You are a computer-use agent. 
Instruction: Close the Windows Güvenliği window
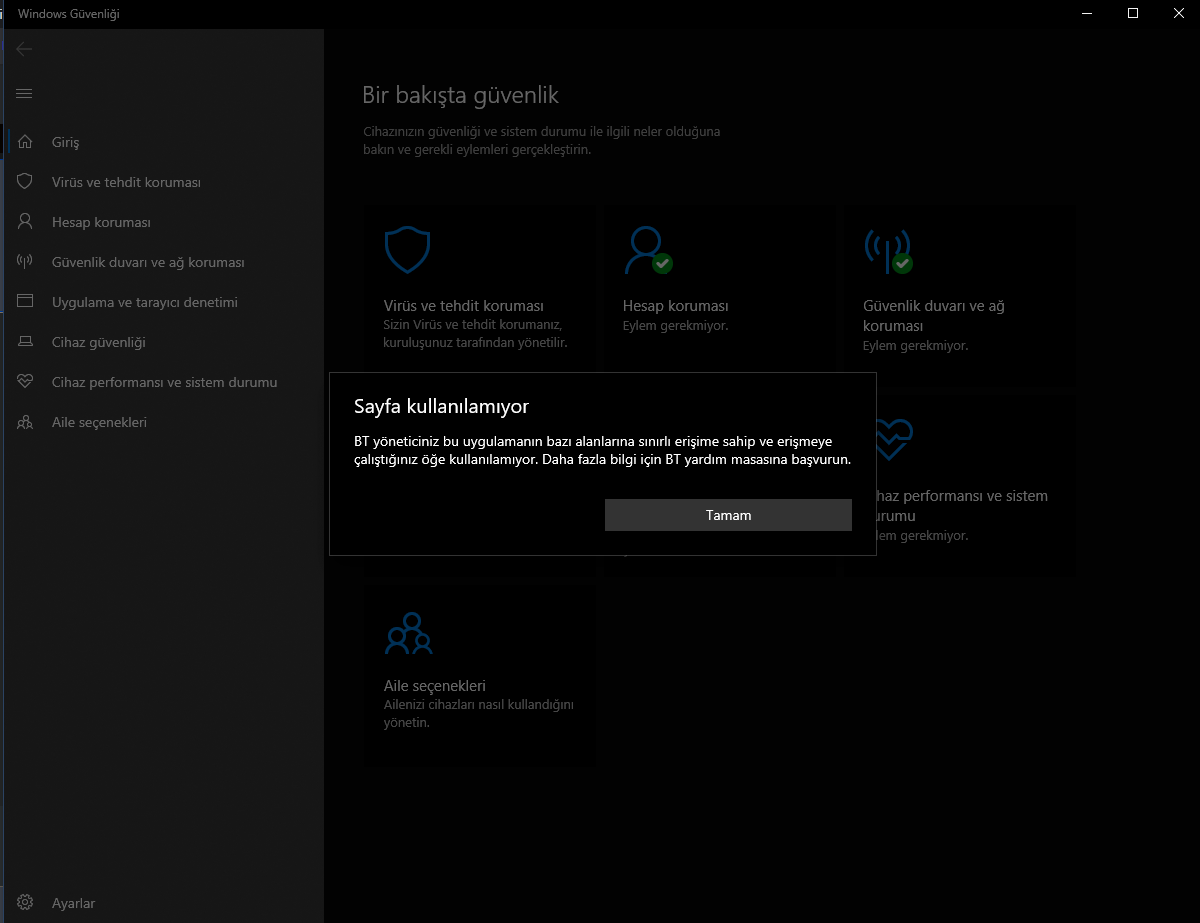pos(1178,13)
